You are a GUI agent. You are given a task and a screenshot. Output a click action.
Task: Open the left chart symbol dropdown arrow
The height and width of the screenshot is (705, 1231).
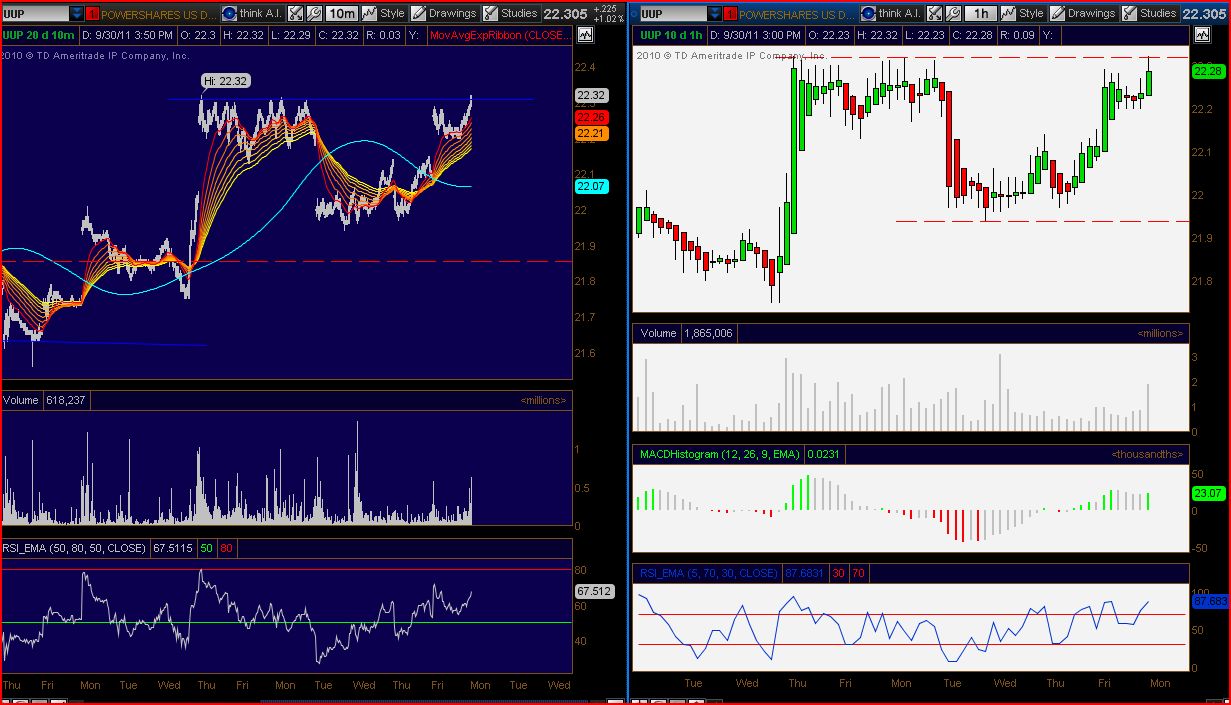coord(77,13)
